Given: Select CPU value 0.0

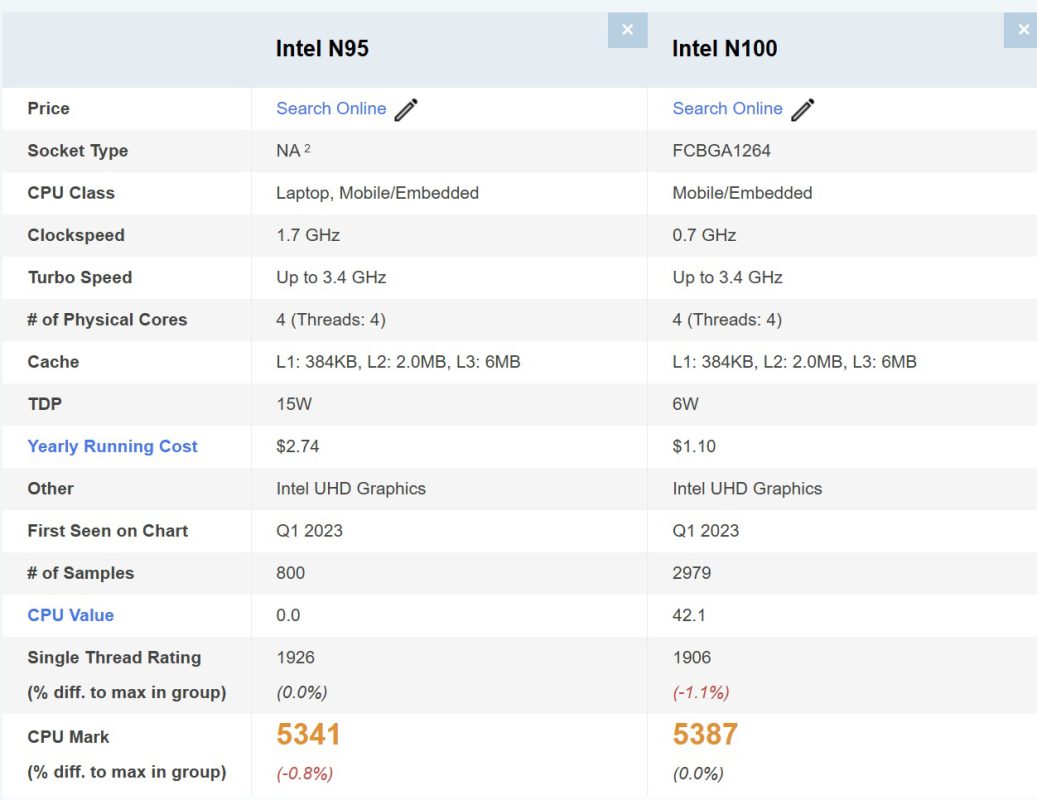Looking at the screenshot, I should 288,616.
